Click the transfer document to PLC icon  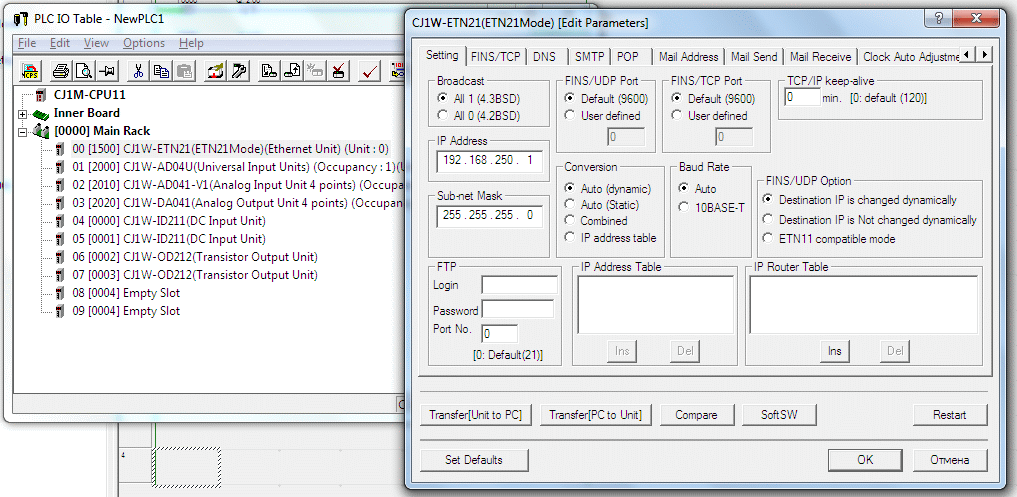pyautogui.click(x=269, y=71)
